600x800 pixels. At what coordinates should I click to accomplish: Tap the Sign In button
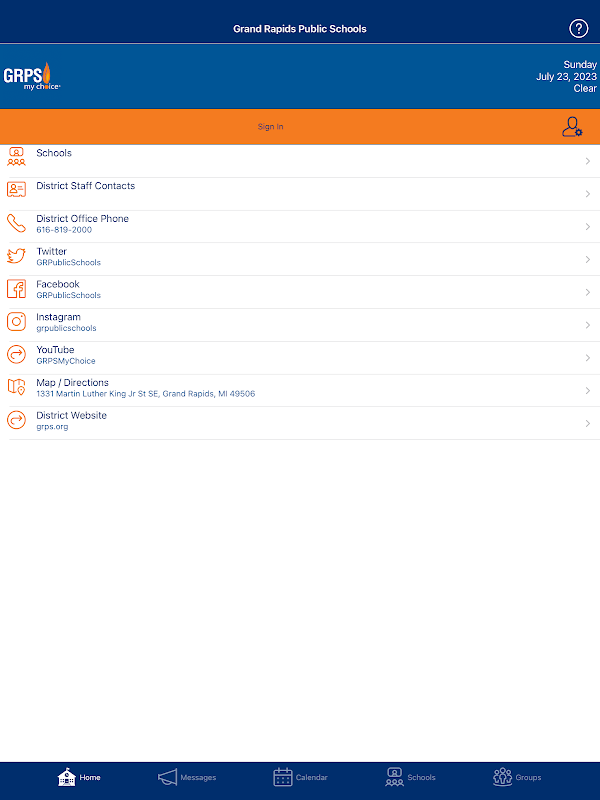click(x=270, y=127)
